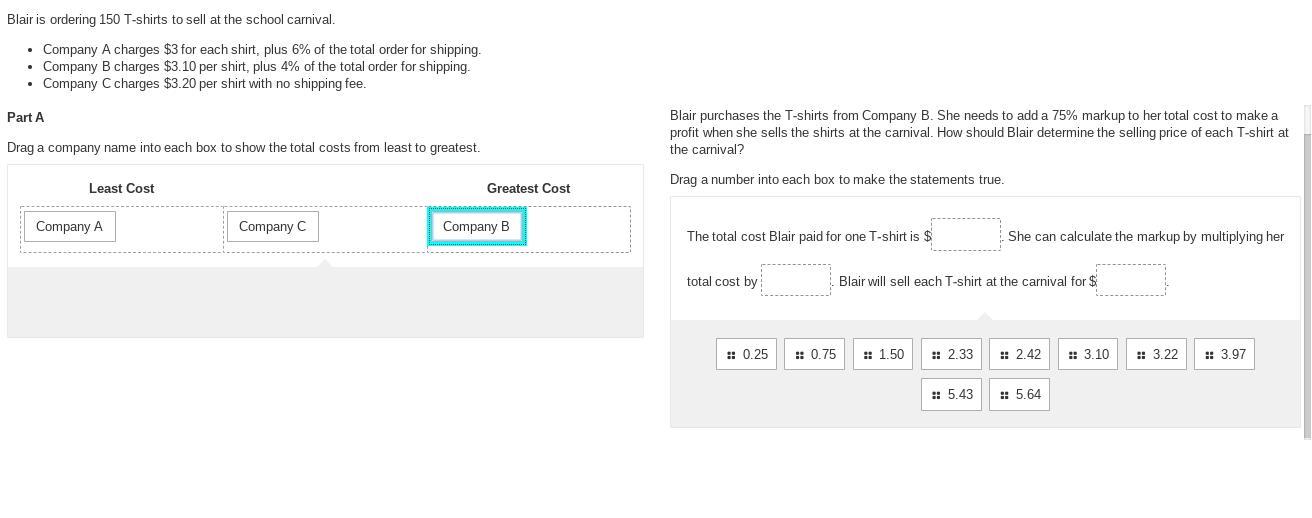Click the 3.22 number label
The height and width of the screenshot is (518, 1312).
point(1165,354)
